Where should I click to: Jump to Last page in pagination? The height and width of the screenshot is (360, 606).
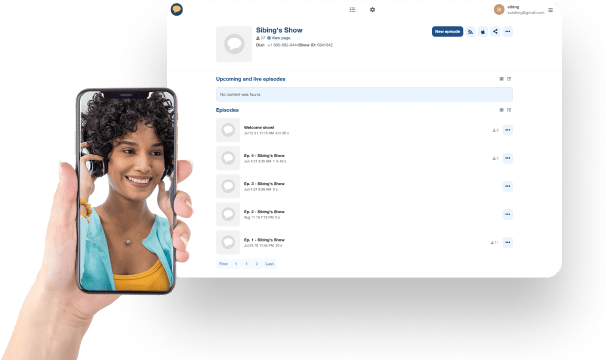270,264
